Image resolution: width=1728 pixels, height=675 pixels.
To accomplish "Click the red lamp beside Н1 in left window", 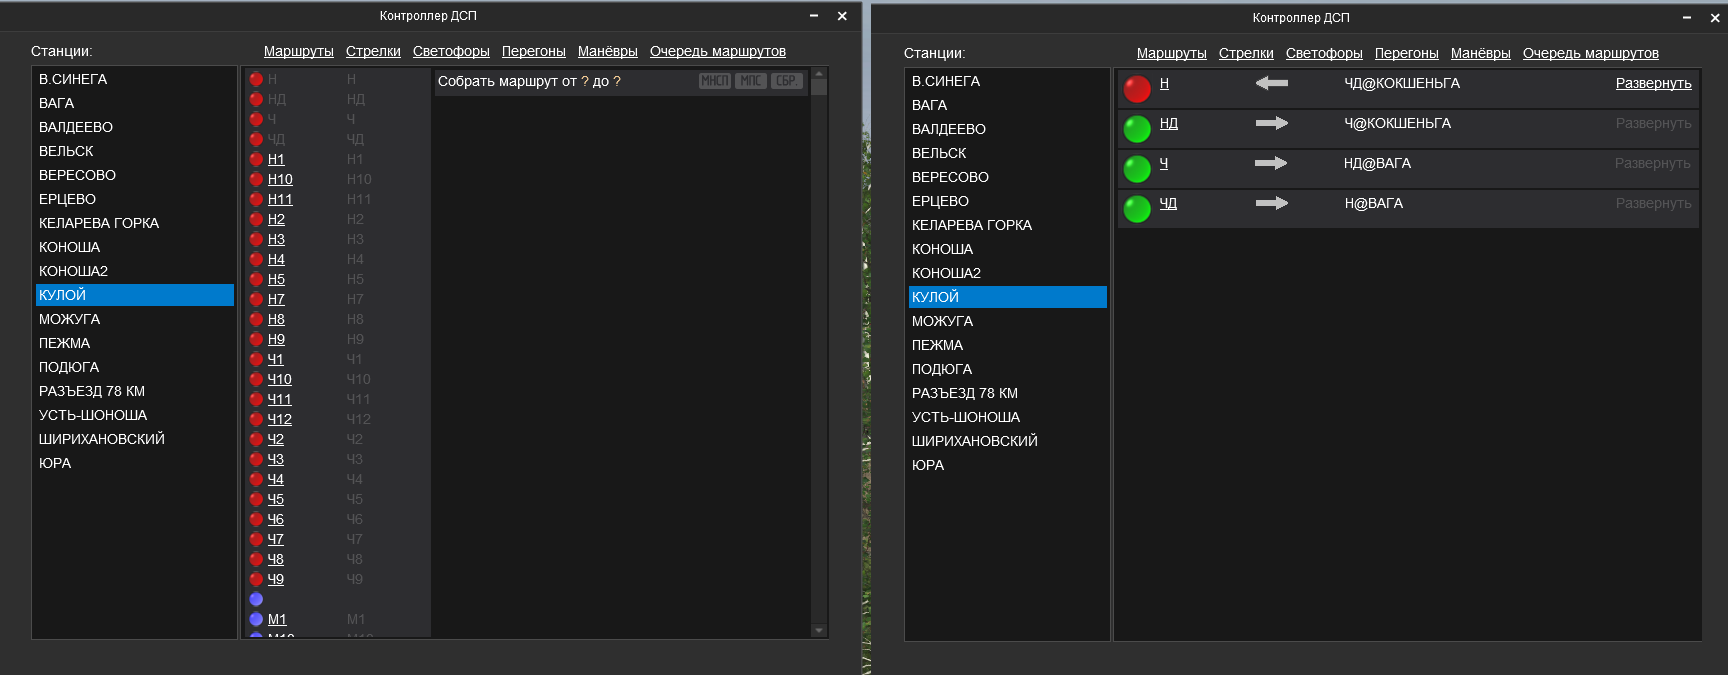I will (x=256, y=159).
